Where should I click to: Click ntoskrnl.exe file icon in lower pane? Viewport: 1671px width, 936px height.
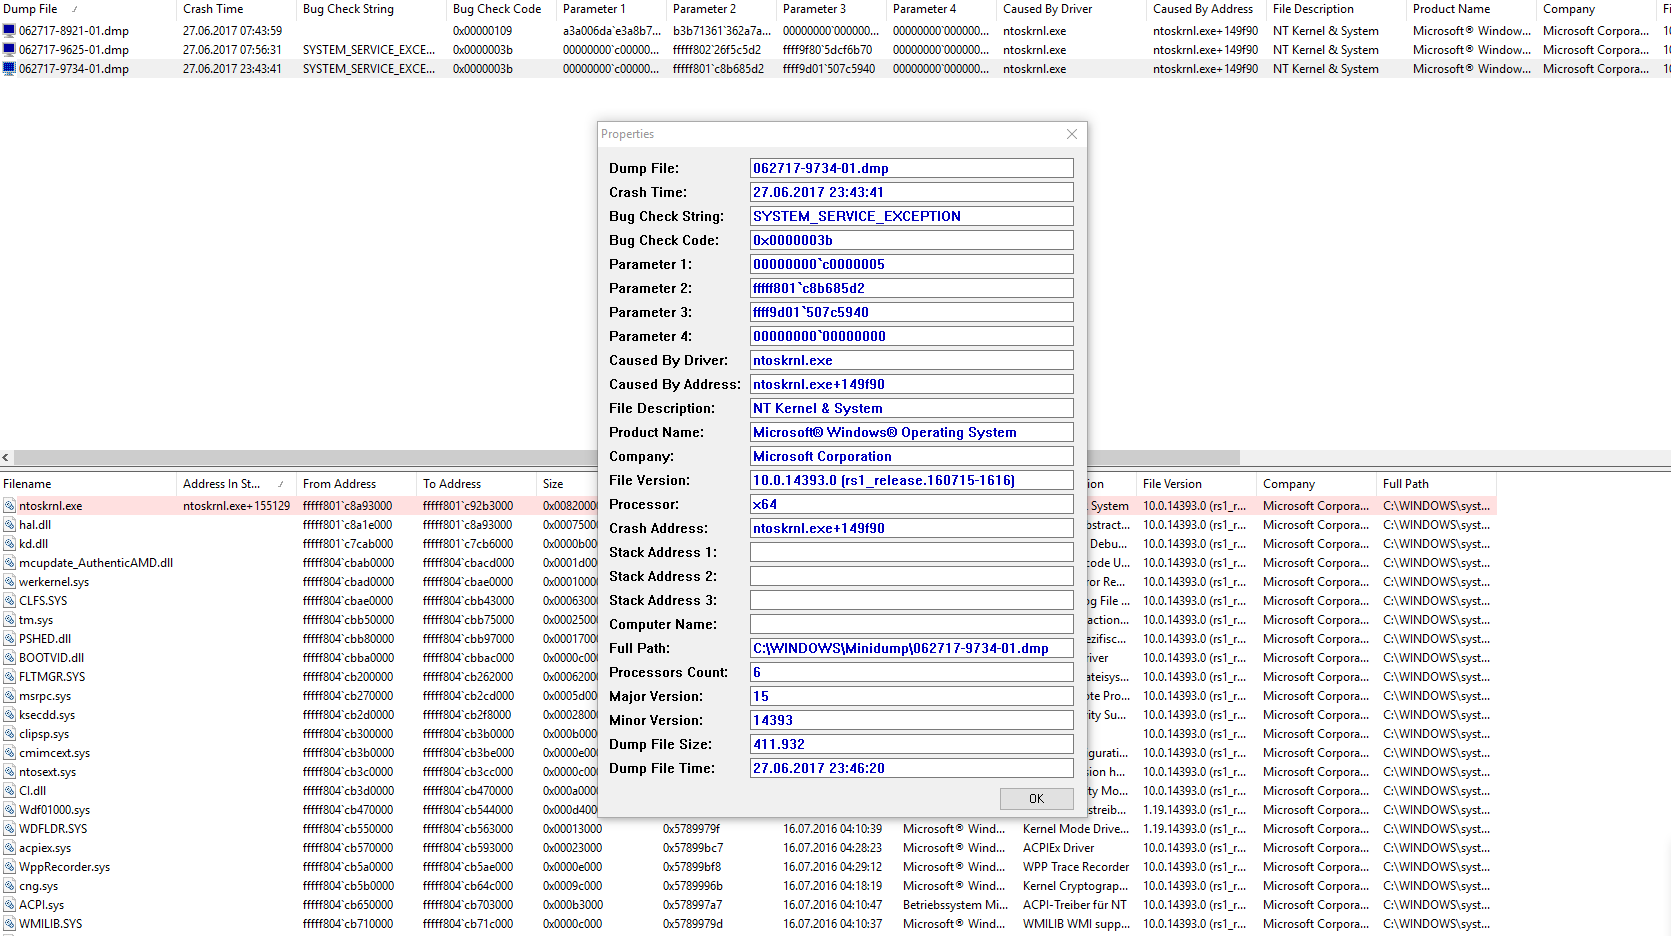(9, 506)
